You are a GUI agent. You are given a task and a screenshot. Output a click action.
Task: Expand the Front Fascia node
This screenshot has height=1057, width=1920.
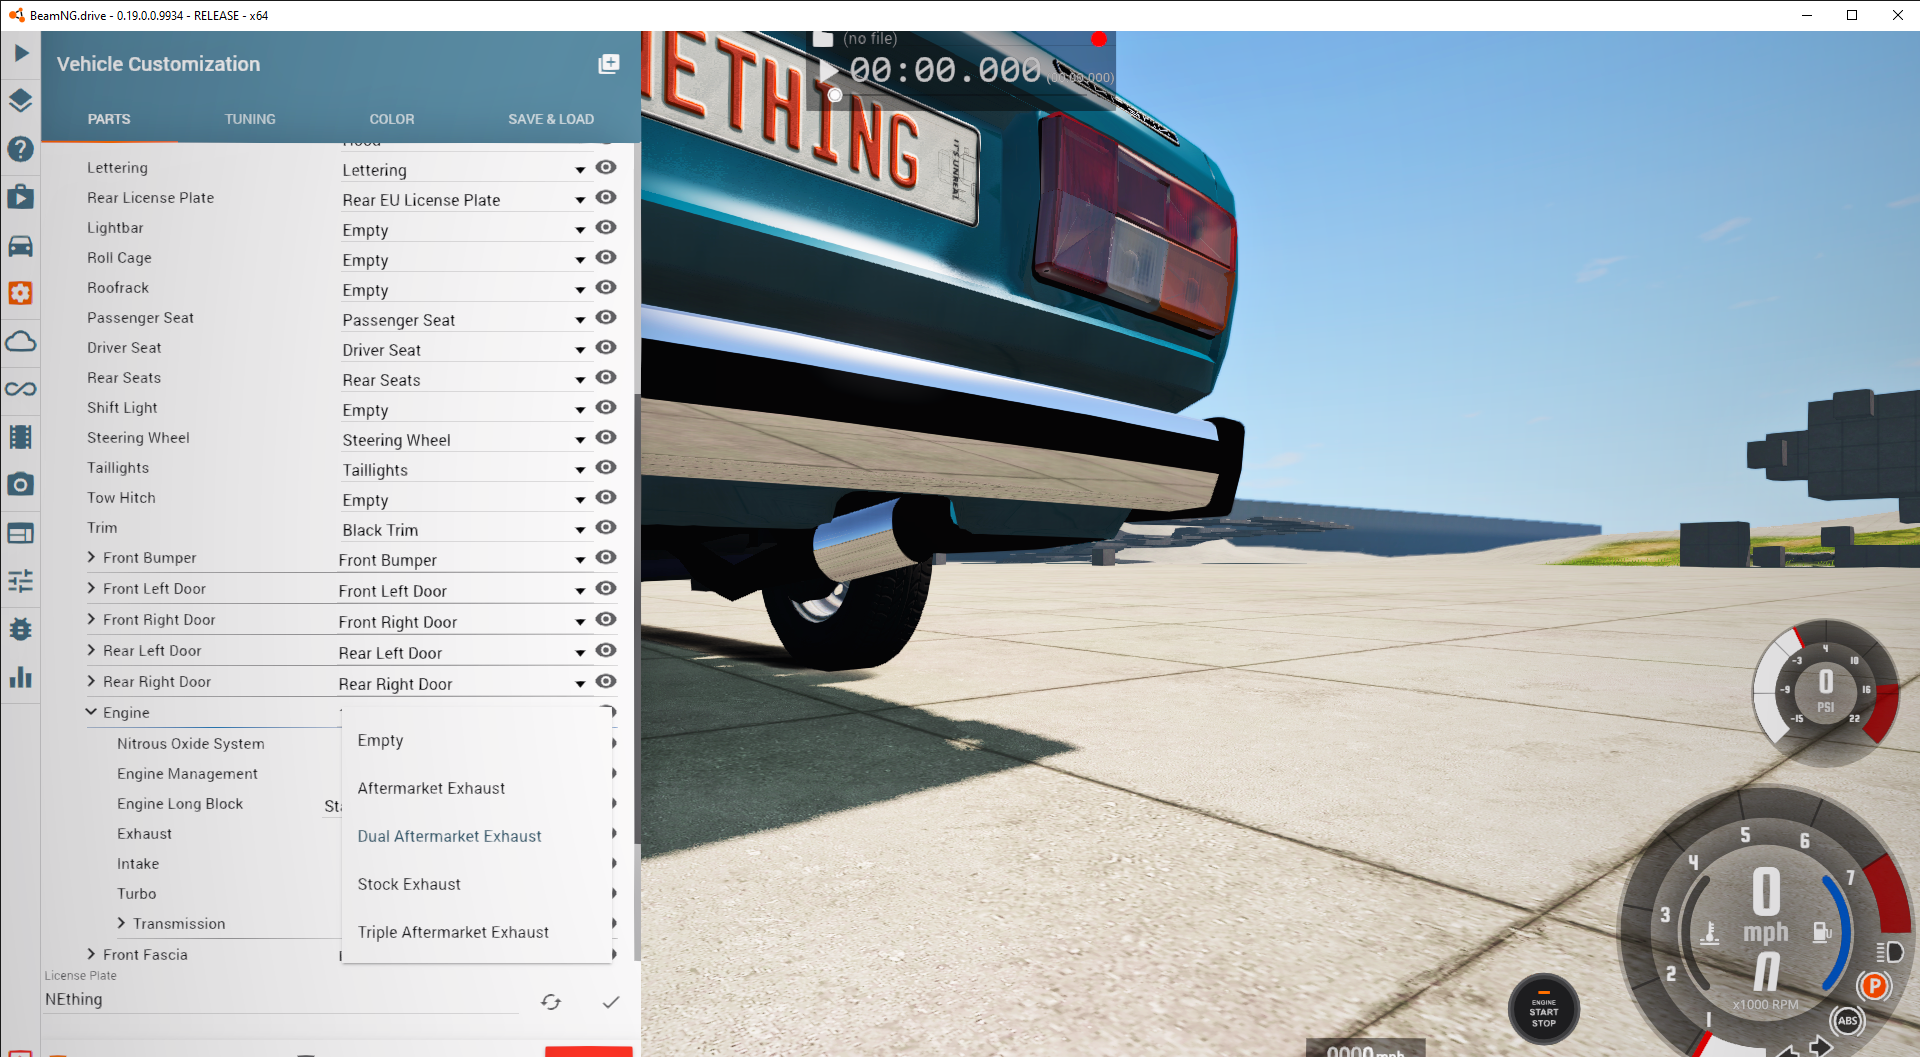click(x=92, y=954)
